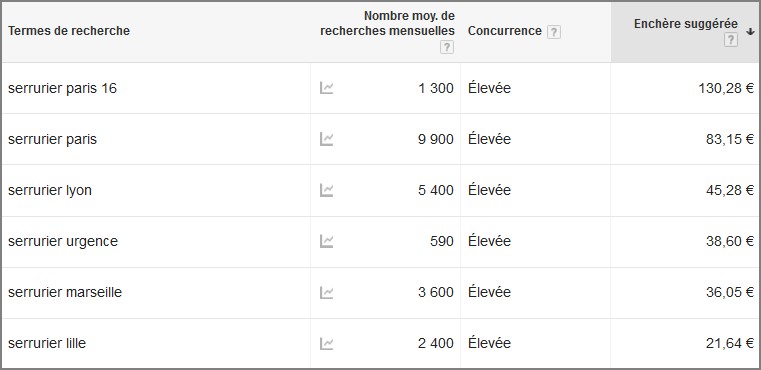Show trend chart icon for serrurier lille

[326, 343]
